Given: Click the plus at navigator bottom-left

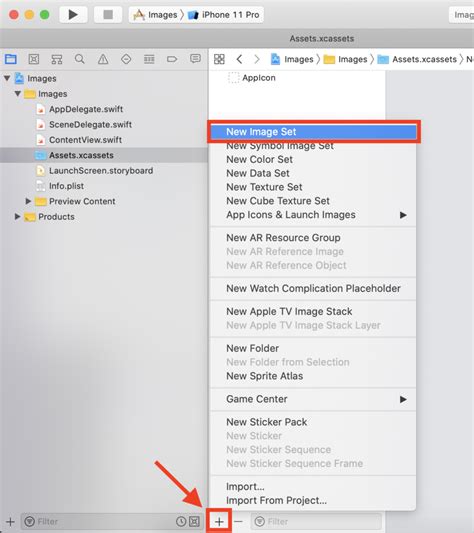Looking at the screenshot, I should (11, 521).
